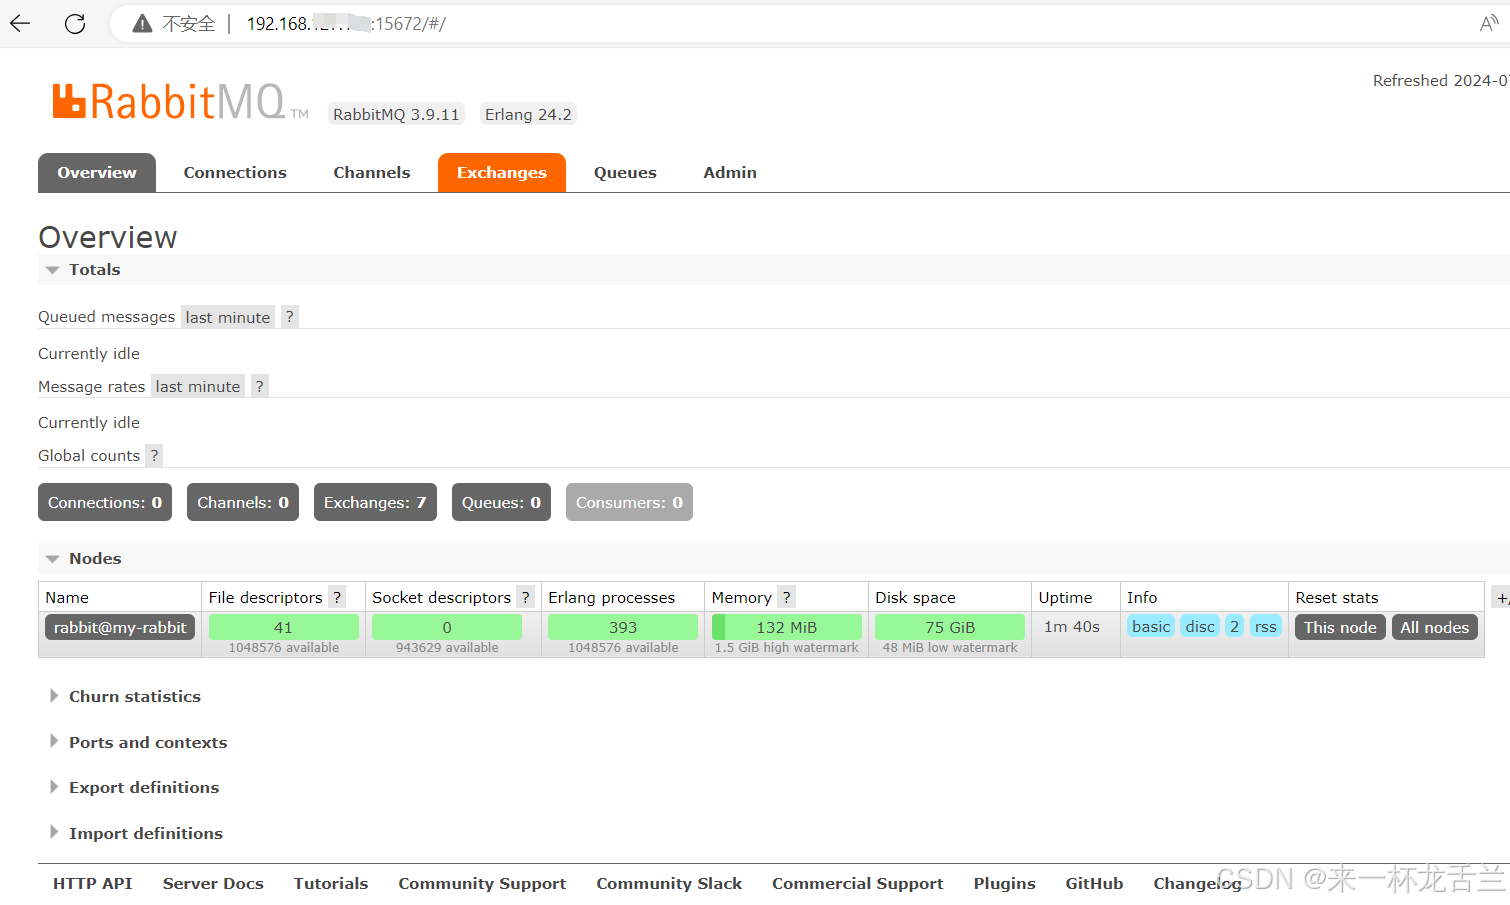Click the Consumers: 0 count button

click(x=629, y=502)
